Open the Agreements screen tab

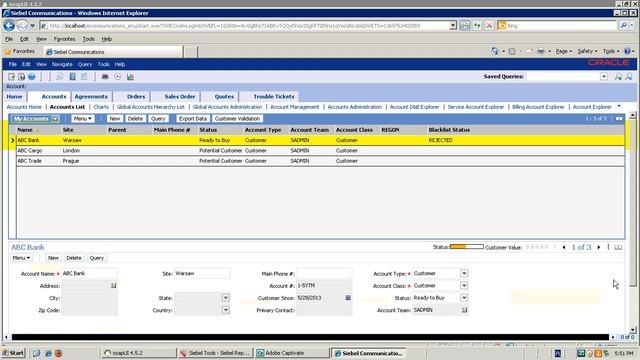(x=91, y=97)
